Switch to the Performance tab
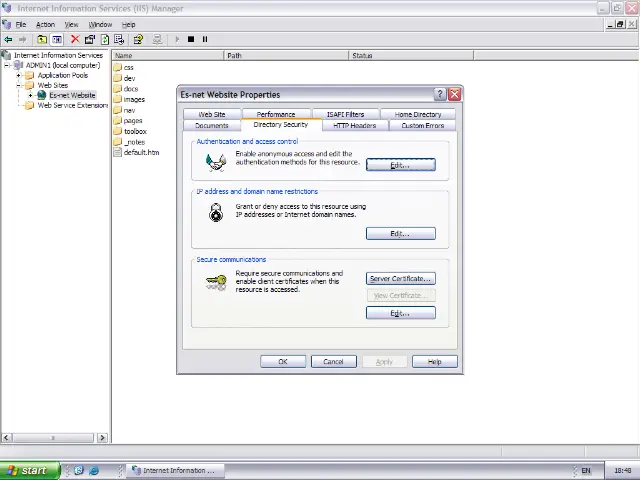 tap(276, 114)
